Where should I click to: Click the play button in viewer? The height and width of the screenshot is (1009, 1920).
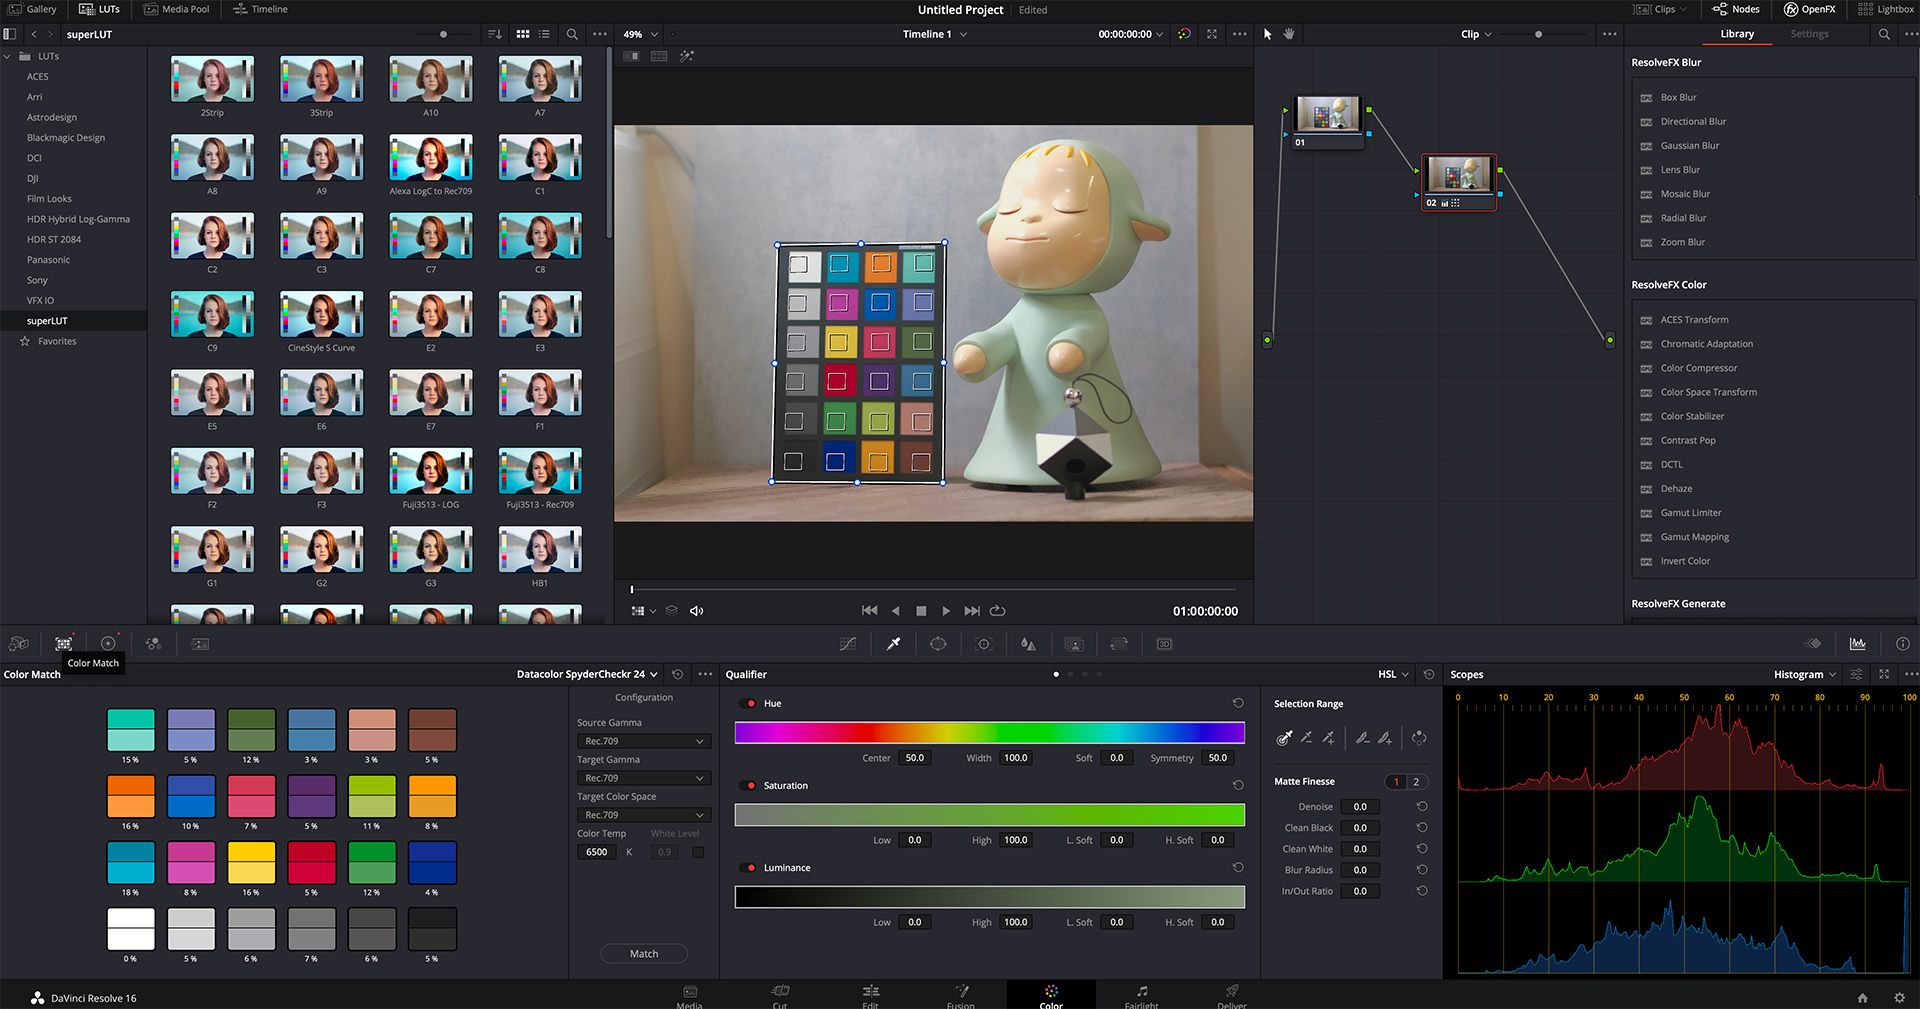coord(946,611)
